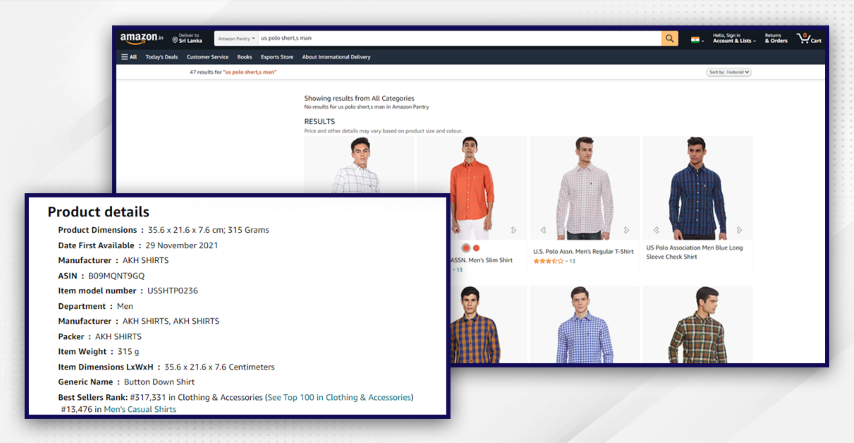Open the white checked shirt thumbnail
This screenshot has width=854, height=443.
(x=359, y=165)
